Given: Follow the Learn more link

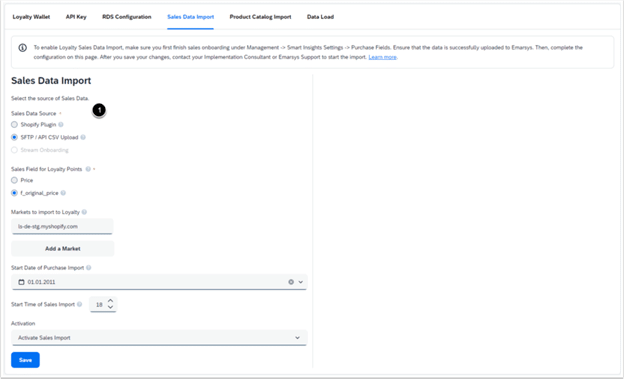Looking at the screenshot, I should [x=382, y=57].
